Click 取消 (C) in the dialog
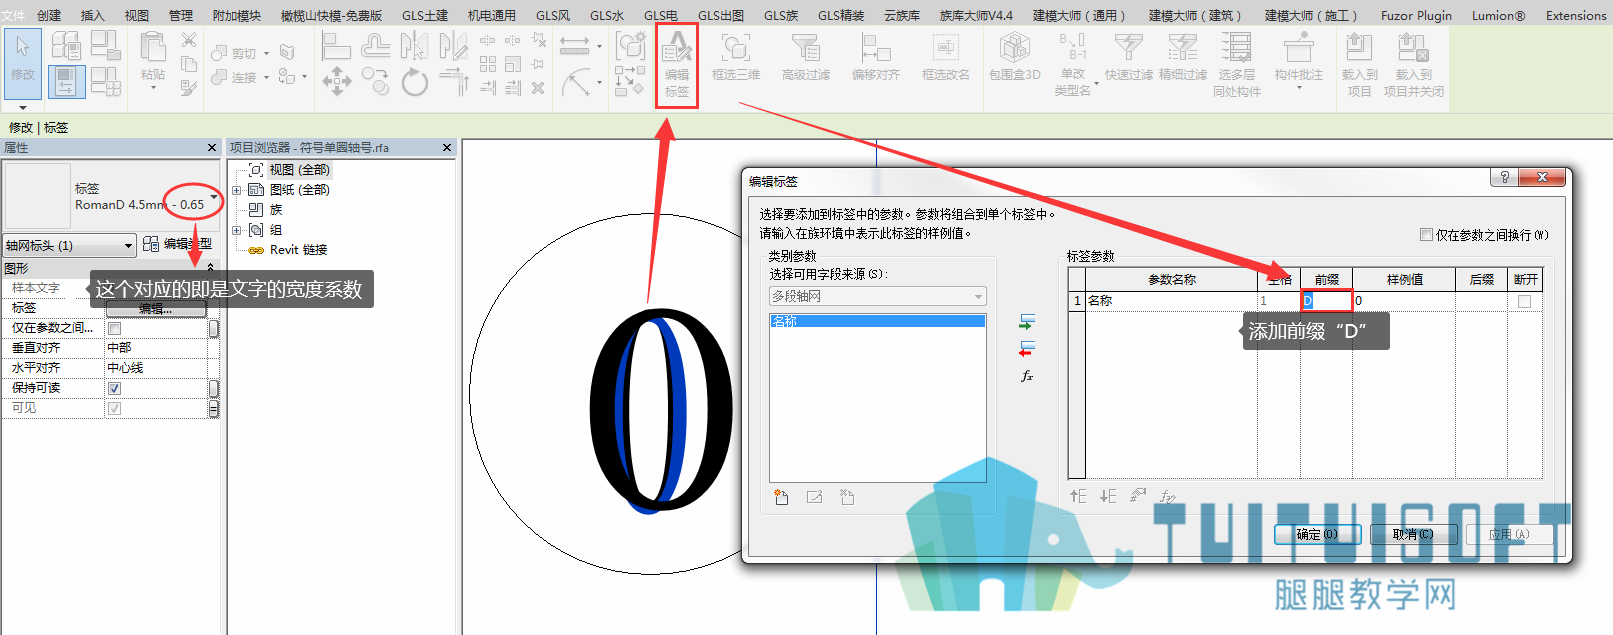 pyautogui.click(x=1413, y=534)
